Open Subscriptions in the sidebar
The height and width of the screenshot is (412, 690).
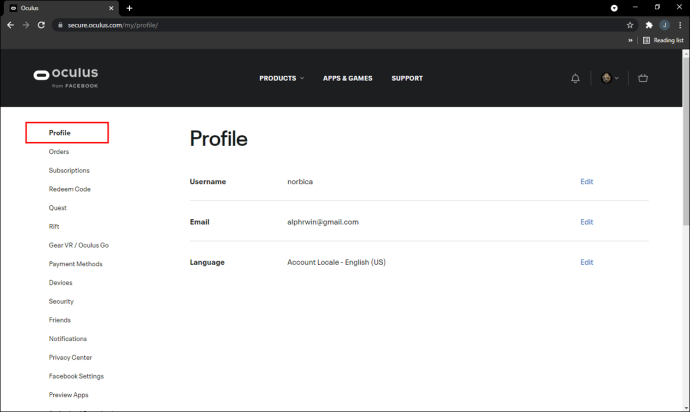click(69, 170)
